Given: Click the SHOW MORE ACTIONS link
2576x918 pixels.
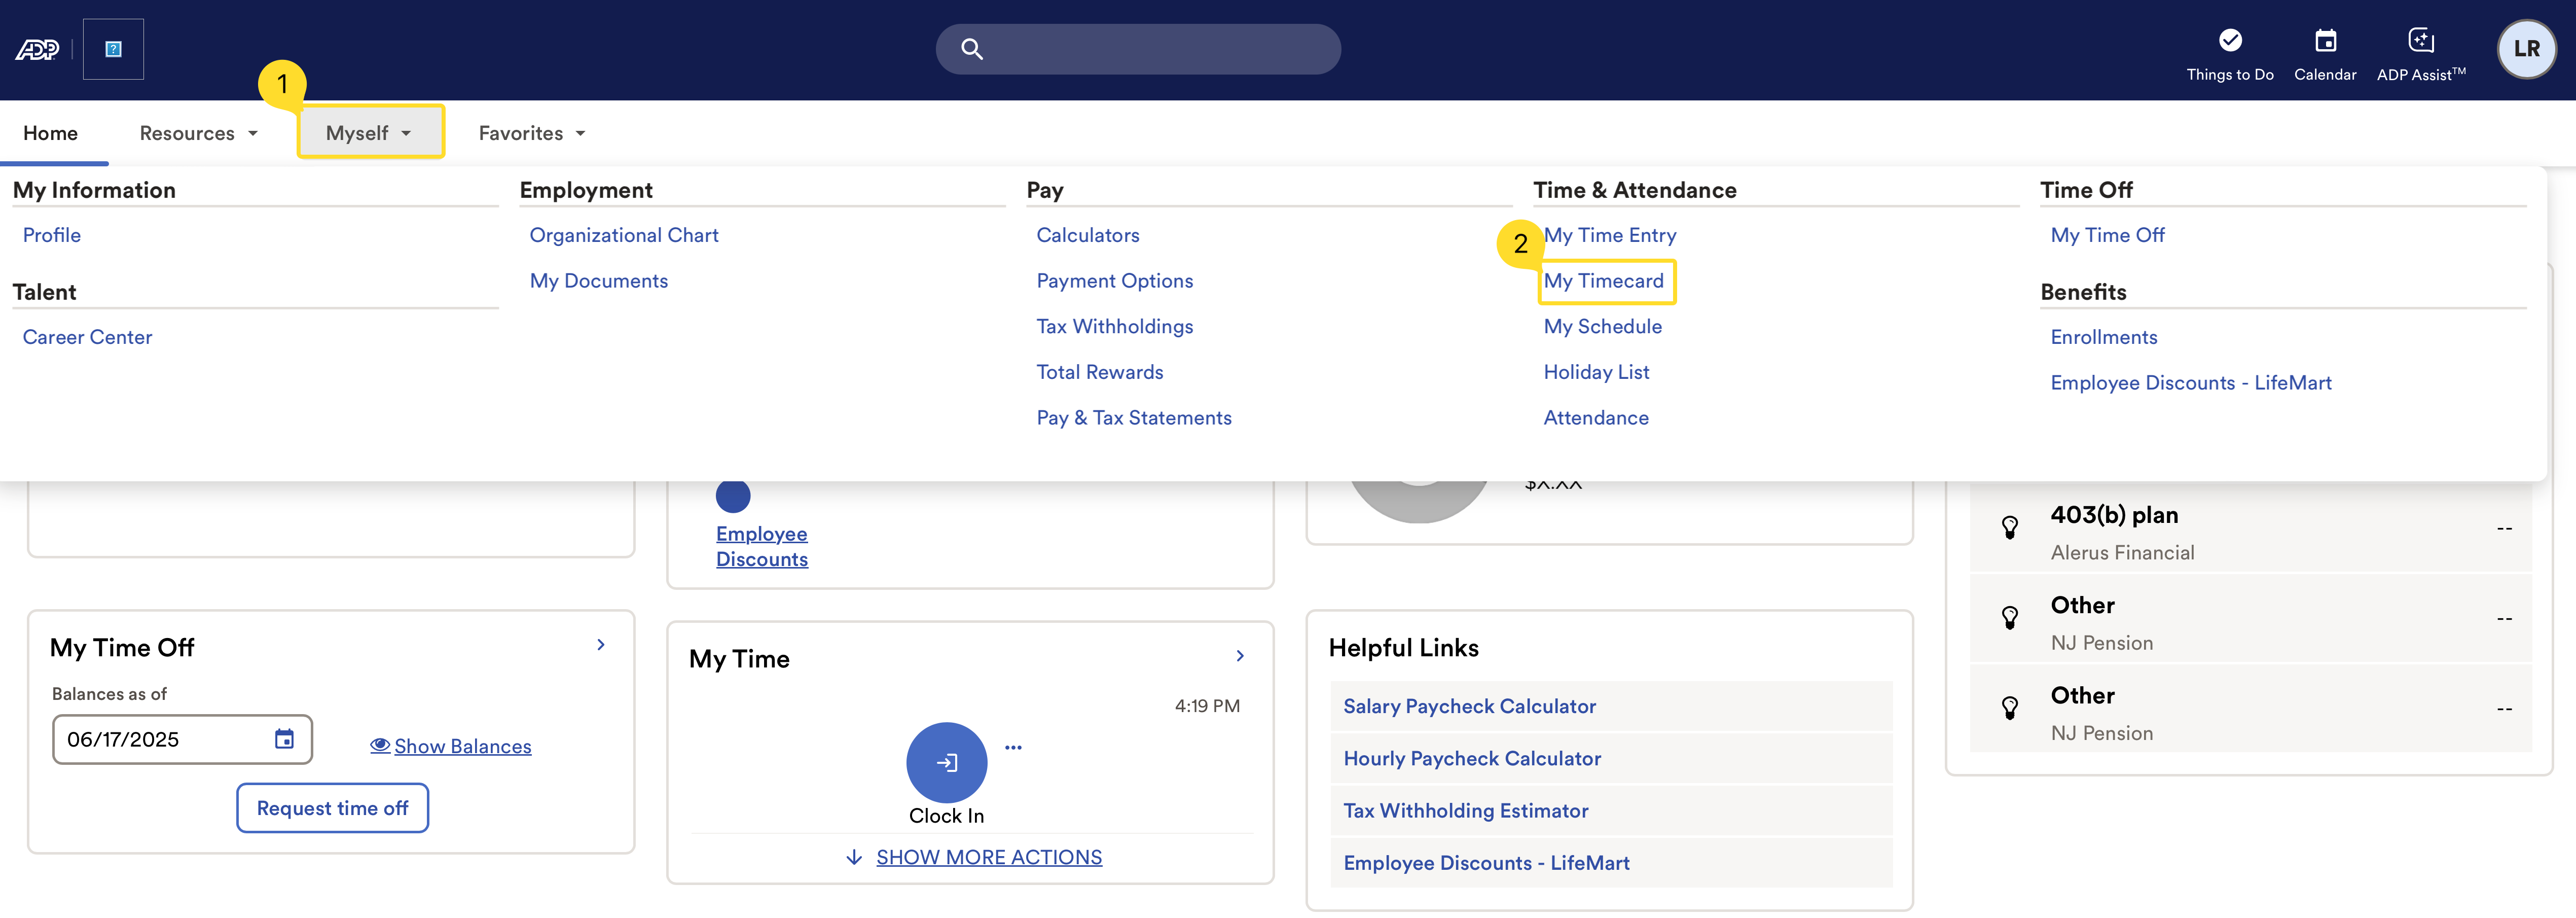Looking at the screenshot, I should pos(988,857).
